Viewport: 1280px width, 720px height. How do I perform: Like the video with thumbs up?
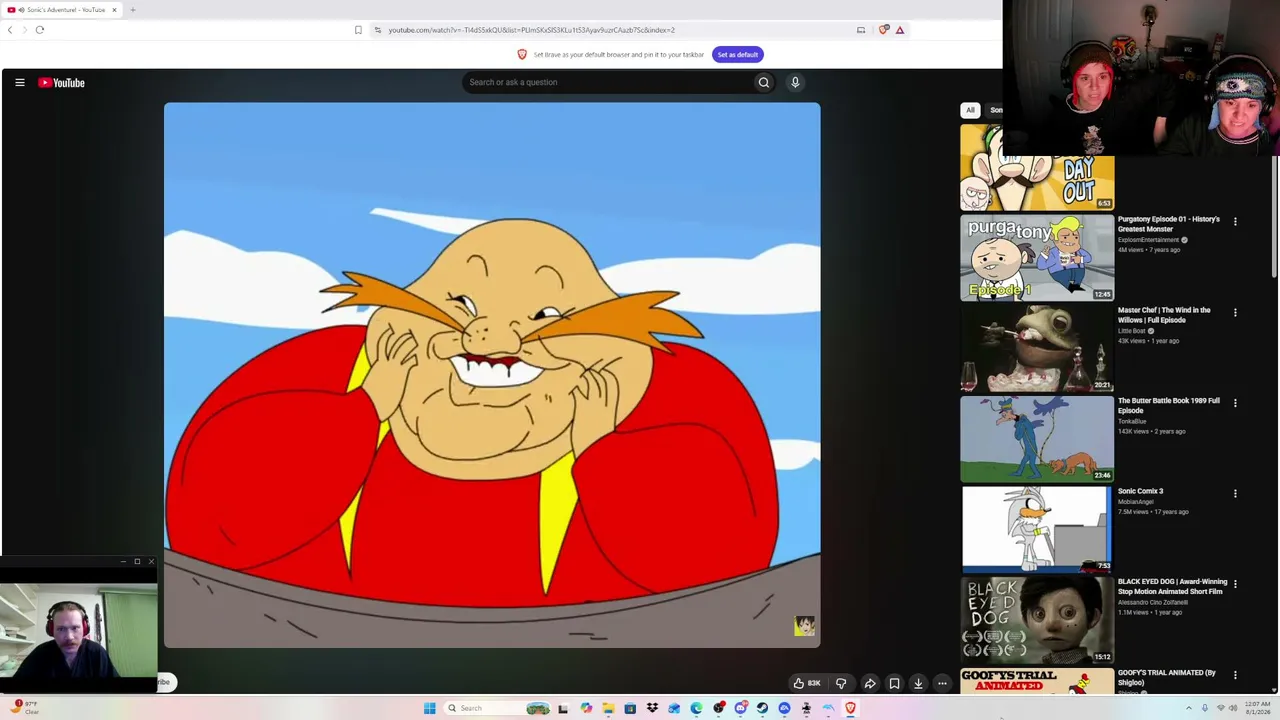[806, 684]
